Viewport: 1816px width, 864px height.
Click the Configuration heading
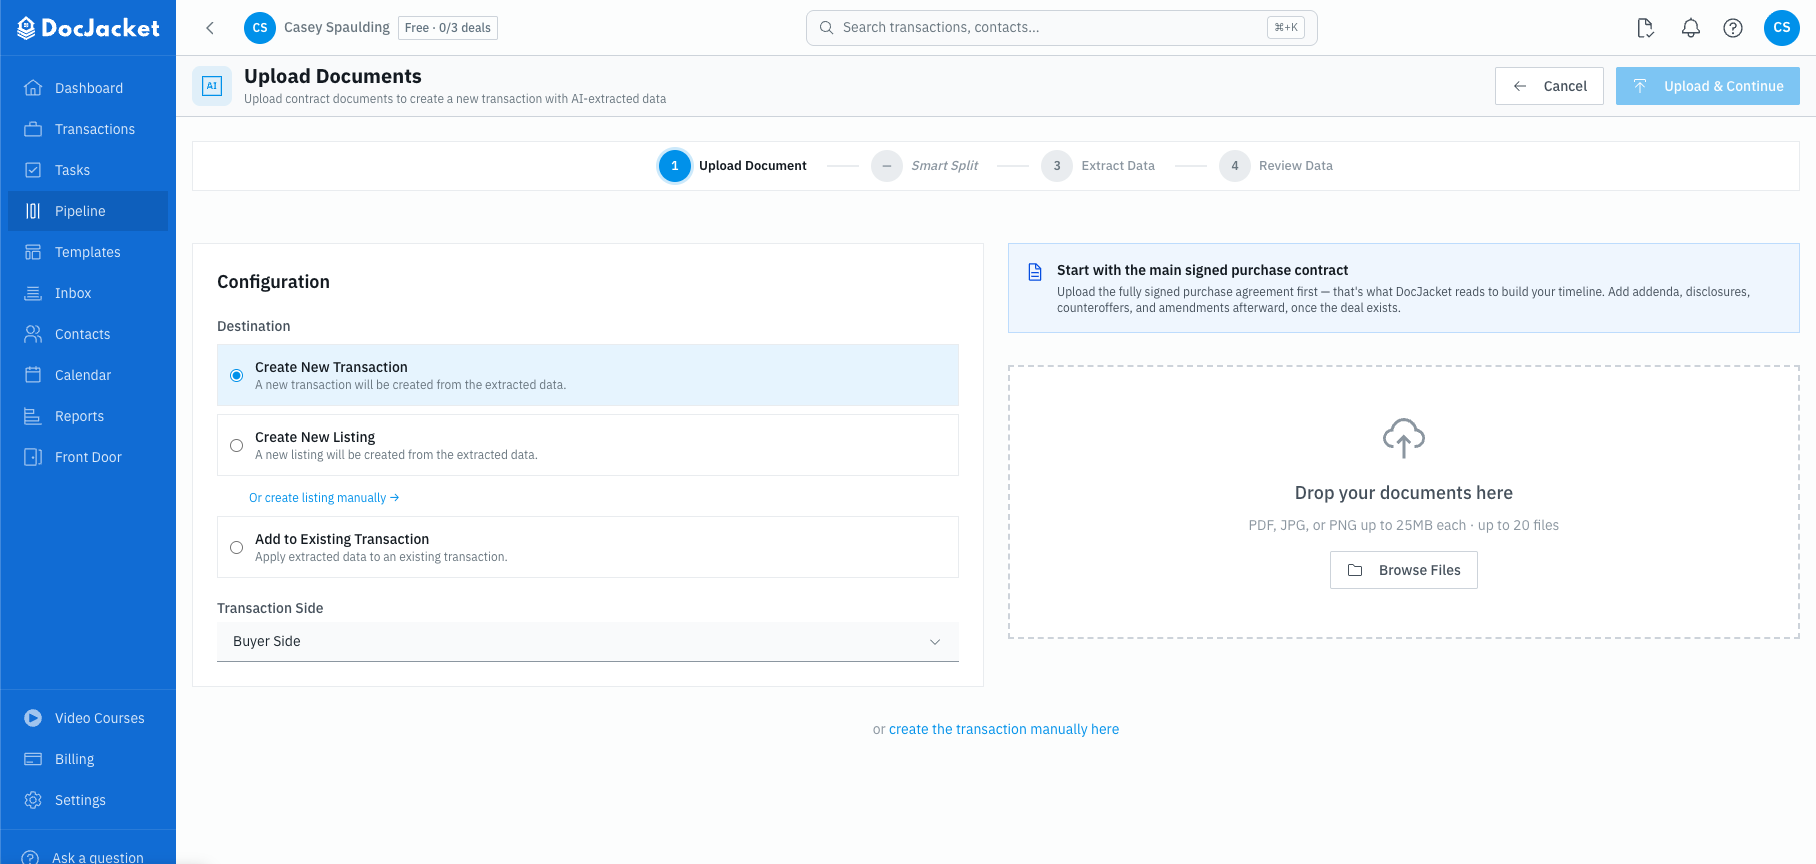pos(273,282)
